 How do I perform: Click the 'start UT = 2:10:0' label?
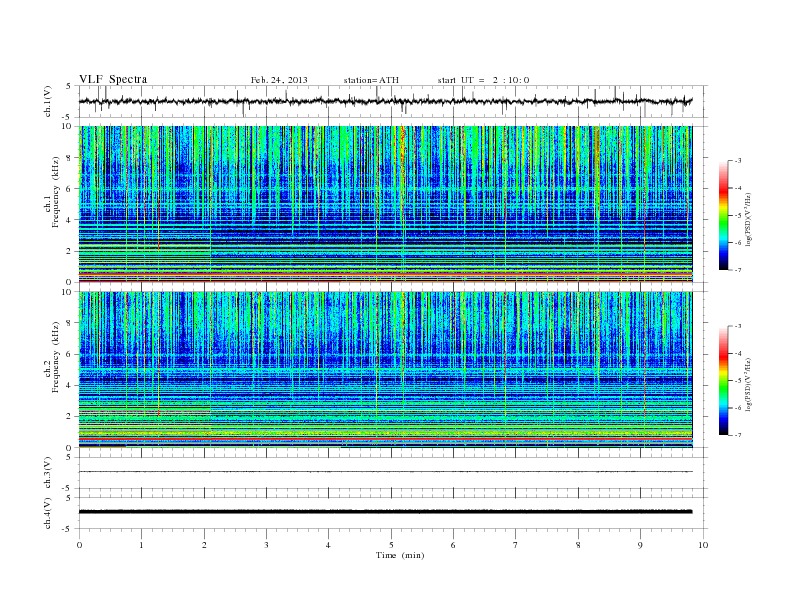coord(483,80)
